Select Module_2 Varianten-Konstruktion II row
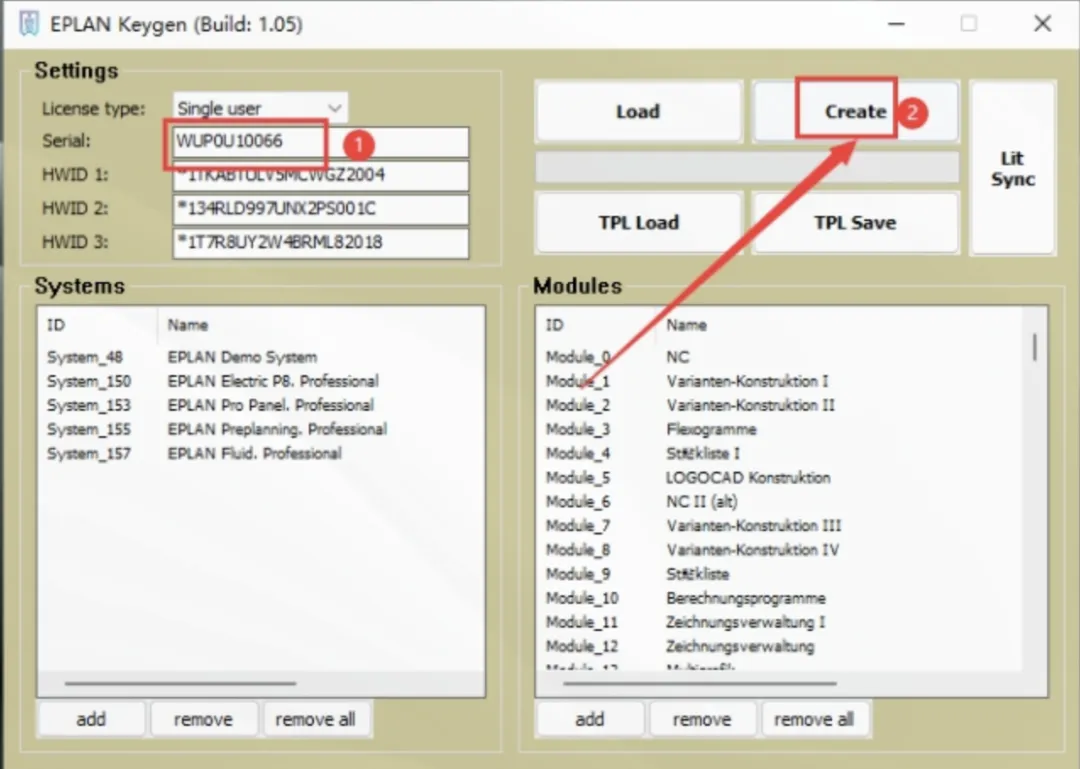 click(x=780, y=405)
